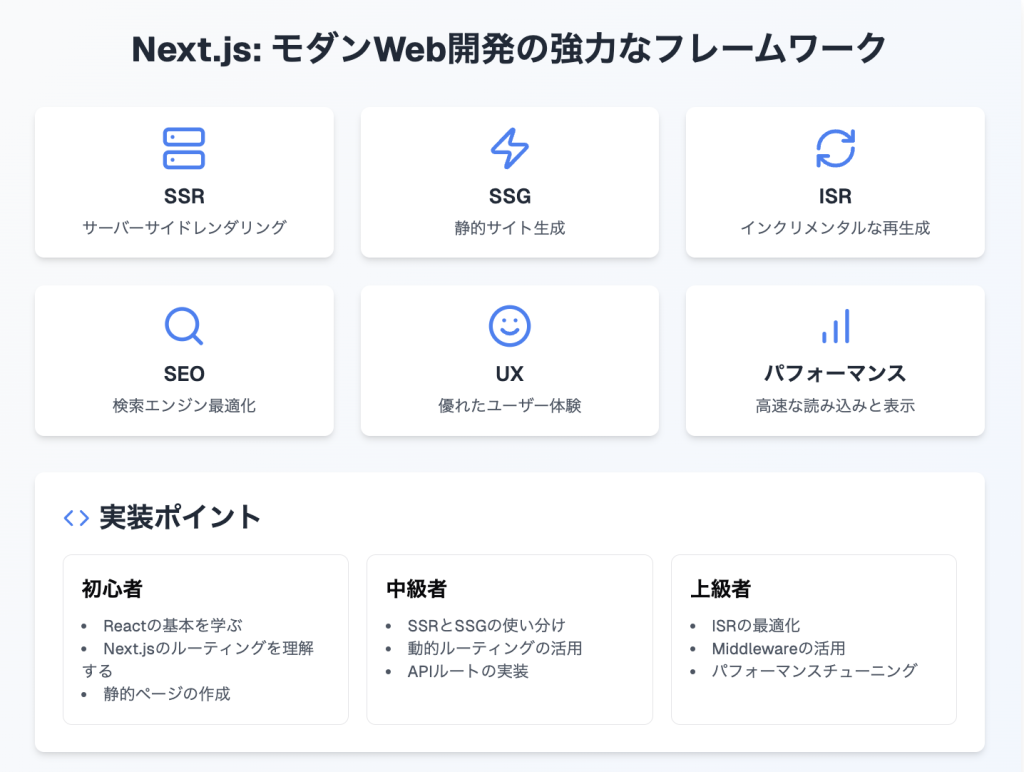Click the SEO magnifying glass icon
Image resolution: width=1024 pixels, height=772 pixels.
click(184, 326)
